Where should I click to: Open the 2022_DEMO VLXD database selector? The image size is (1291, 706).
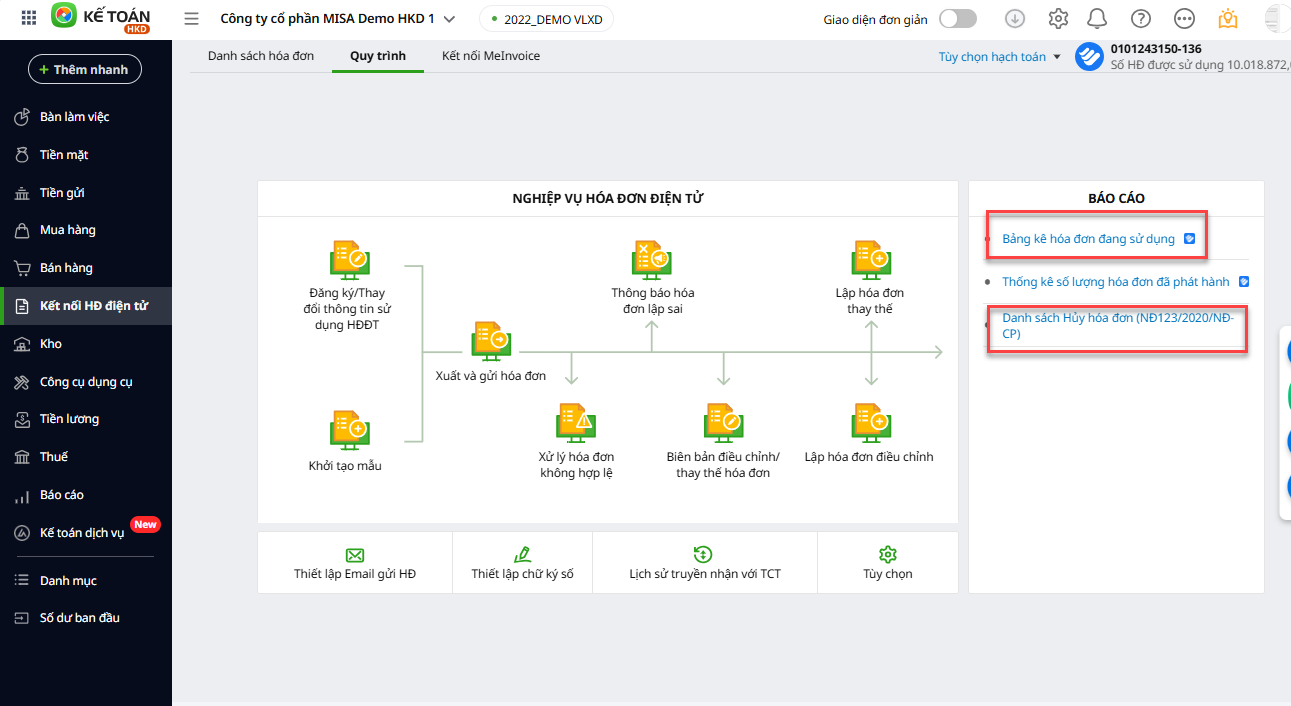[546, 19]
